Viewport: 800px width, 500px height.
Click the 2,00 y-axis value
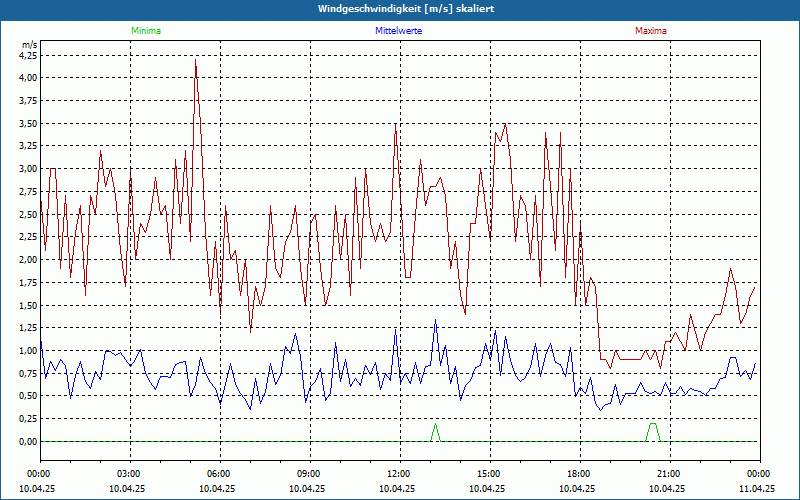pyautogui.click(x=28, y=260)
